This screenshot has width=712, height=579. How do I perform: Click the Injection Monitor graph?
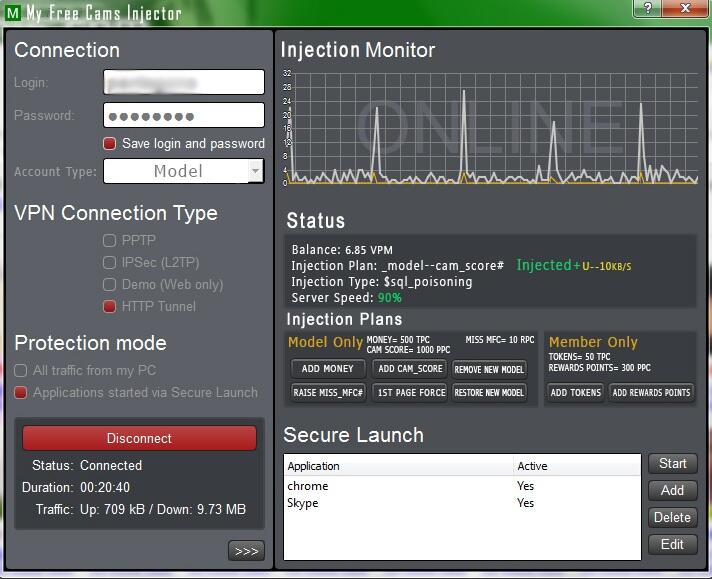(490, 128)
